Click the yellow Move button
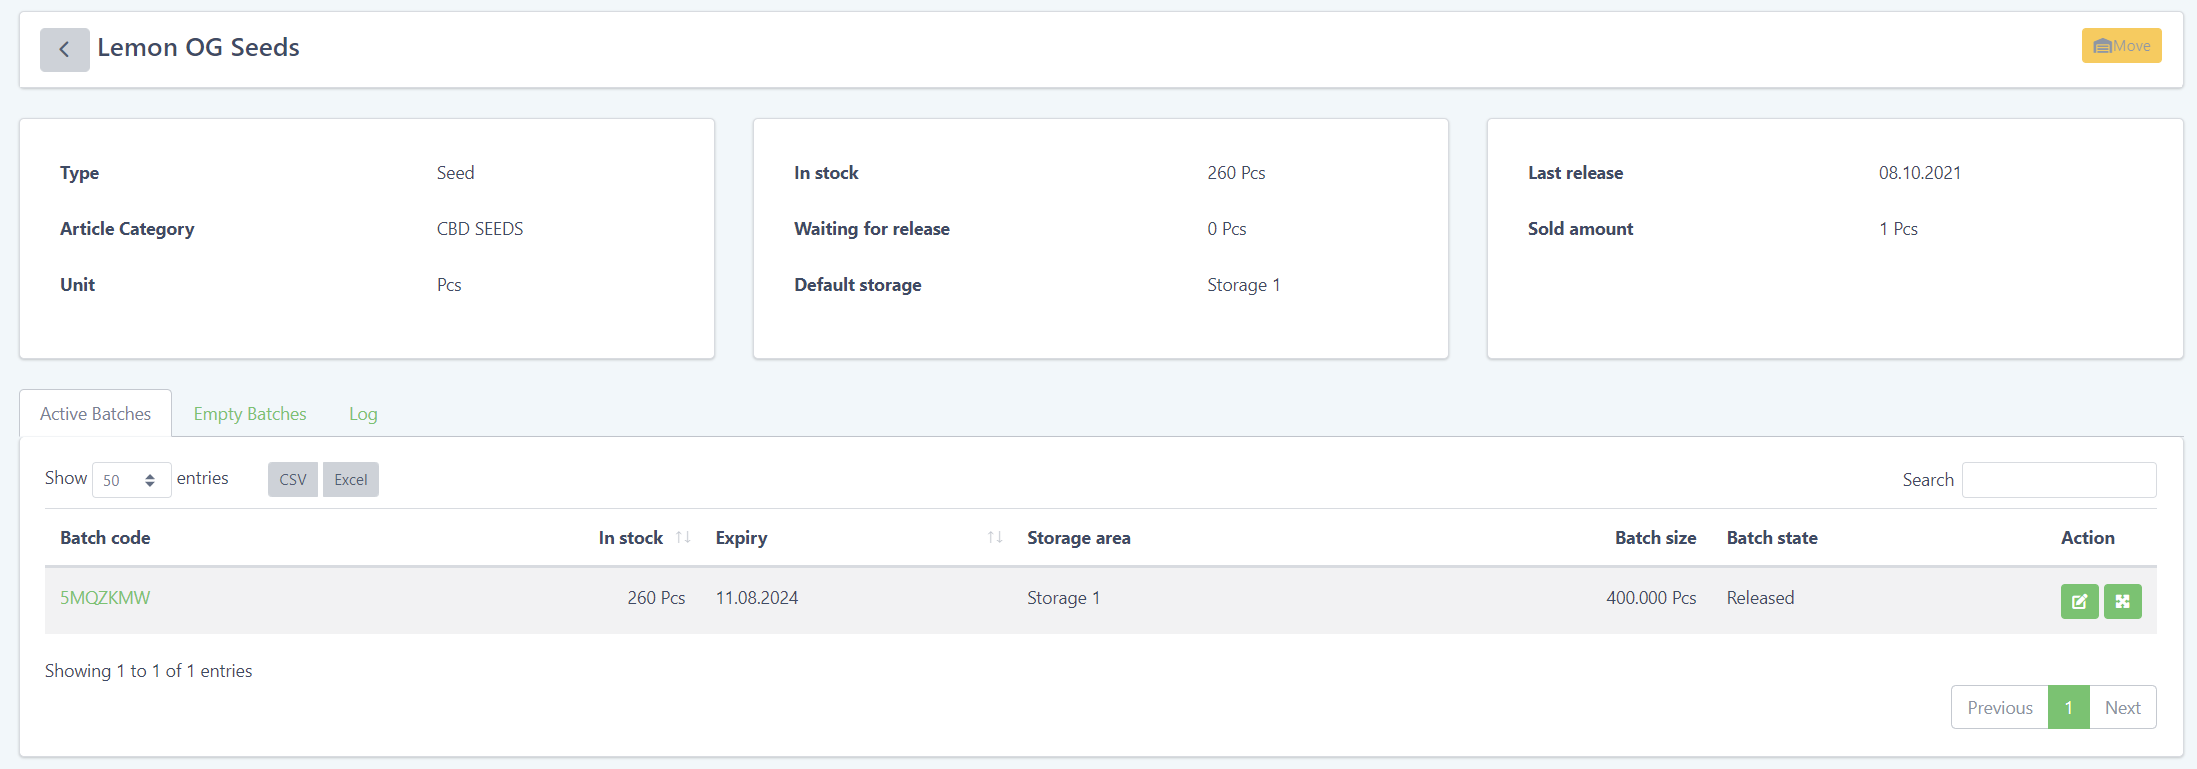The height and width of the screenshot is (769, 2197). pyautogui.click(x=2121, y=46)
